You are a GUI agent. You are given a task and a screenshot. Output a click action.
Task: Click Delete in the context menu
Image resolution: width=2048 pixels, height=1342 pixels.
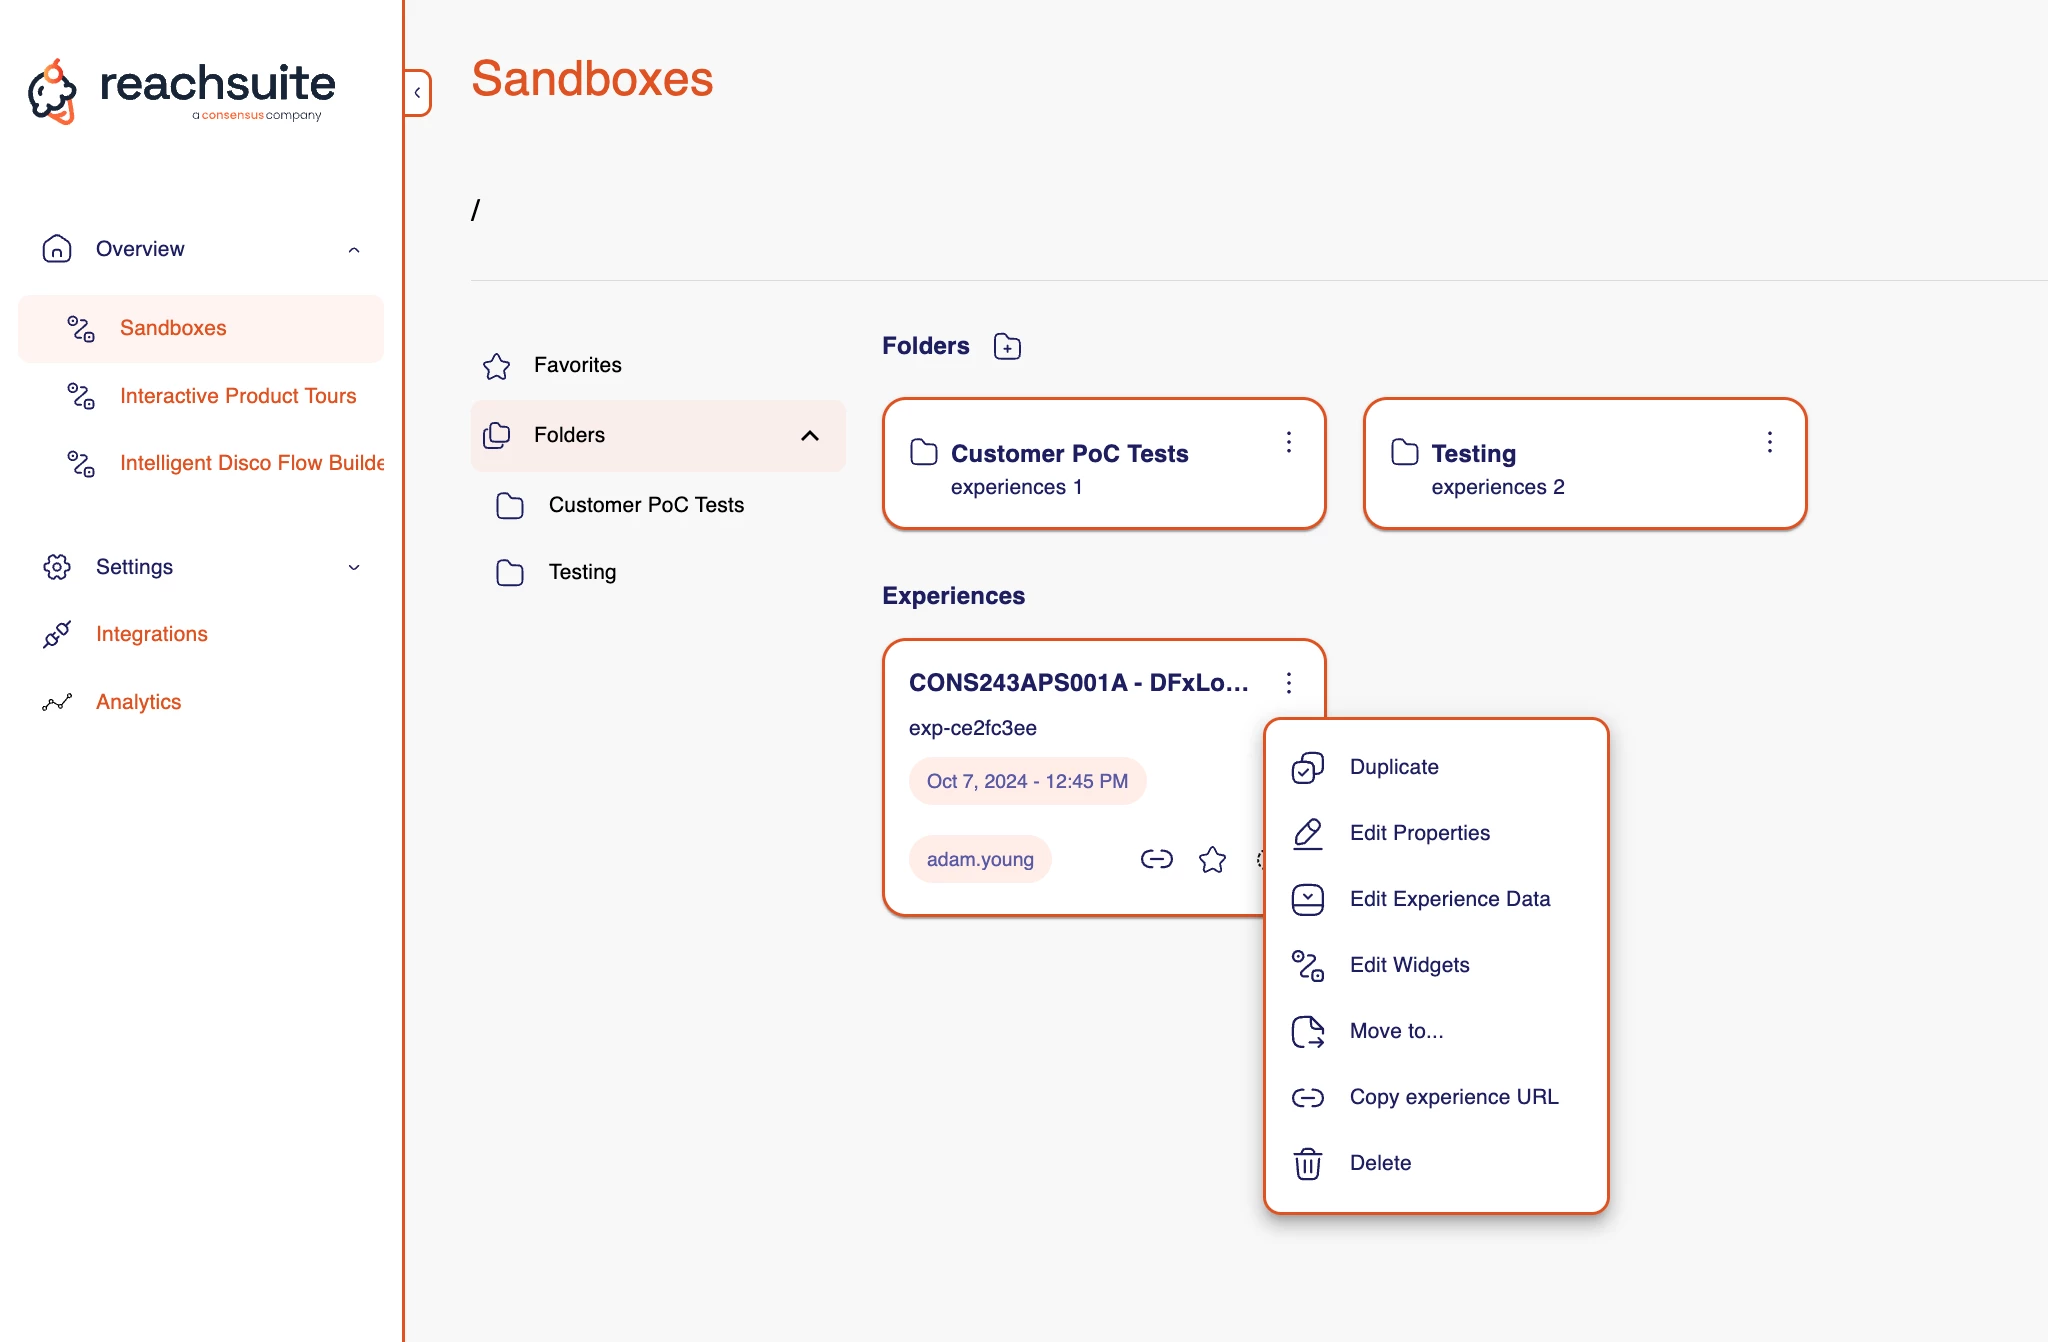coord(1380,1163)
